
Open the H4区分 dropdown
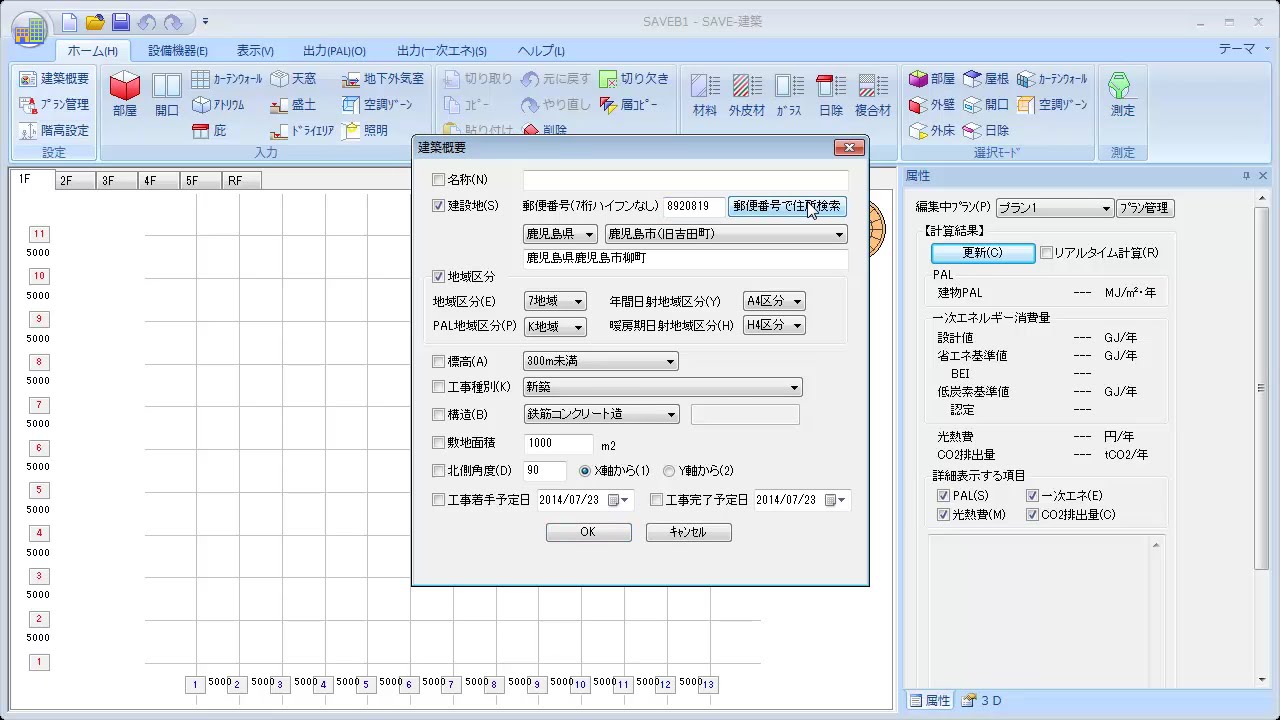tap(774, 326)
